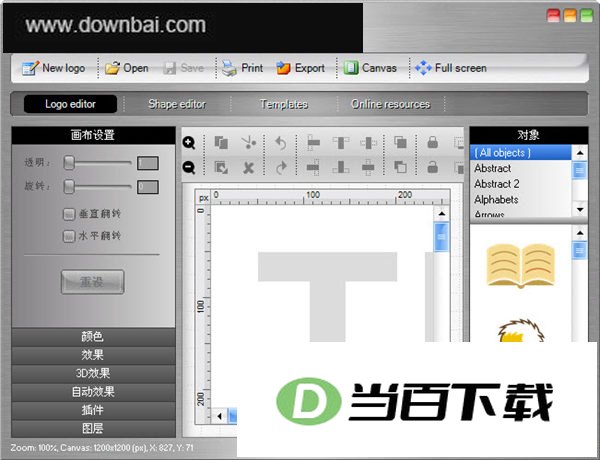This screenshot has height=460, width=600.
Task: Open the Templates tab
Action: click(284, 104)
